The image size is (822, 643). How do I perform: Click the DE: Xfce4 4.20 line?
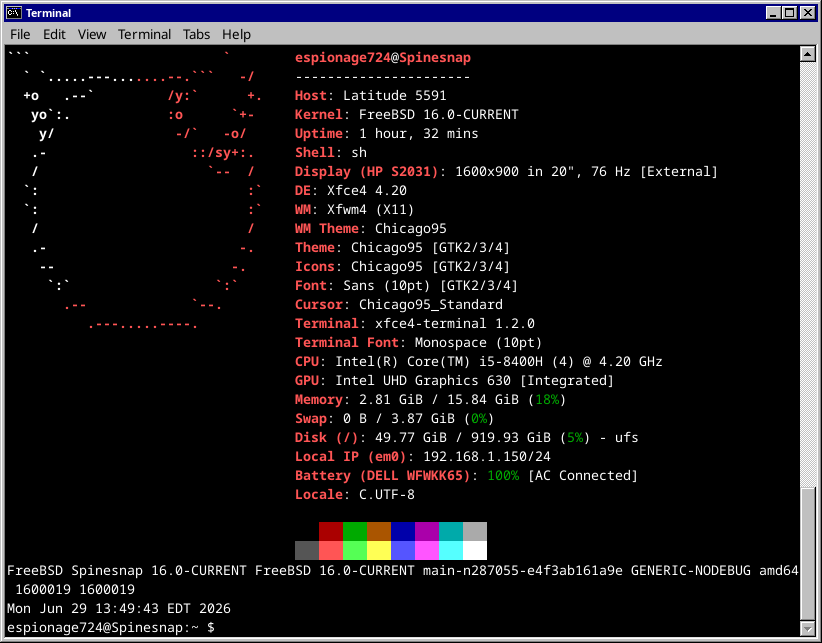pos(351,190)
